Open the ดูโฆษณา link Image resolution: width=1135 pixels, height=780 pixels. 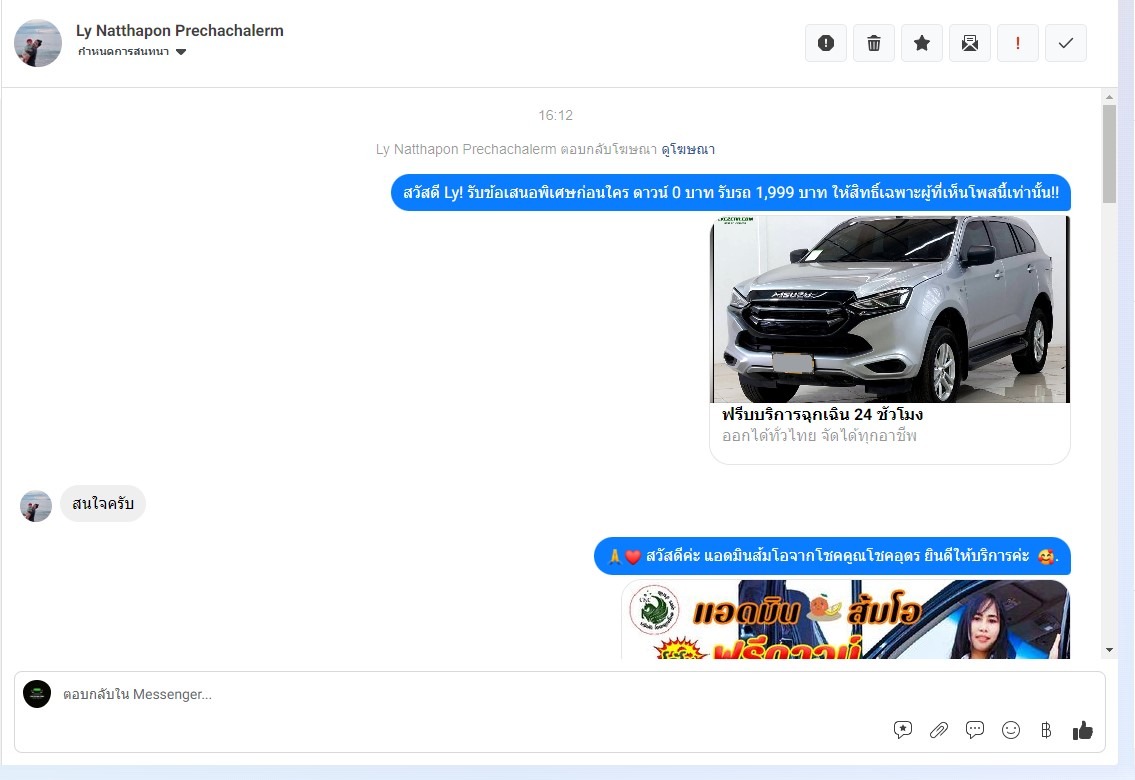688,149
